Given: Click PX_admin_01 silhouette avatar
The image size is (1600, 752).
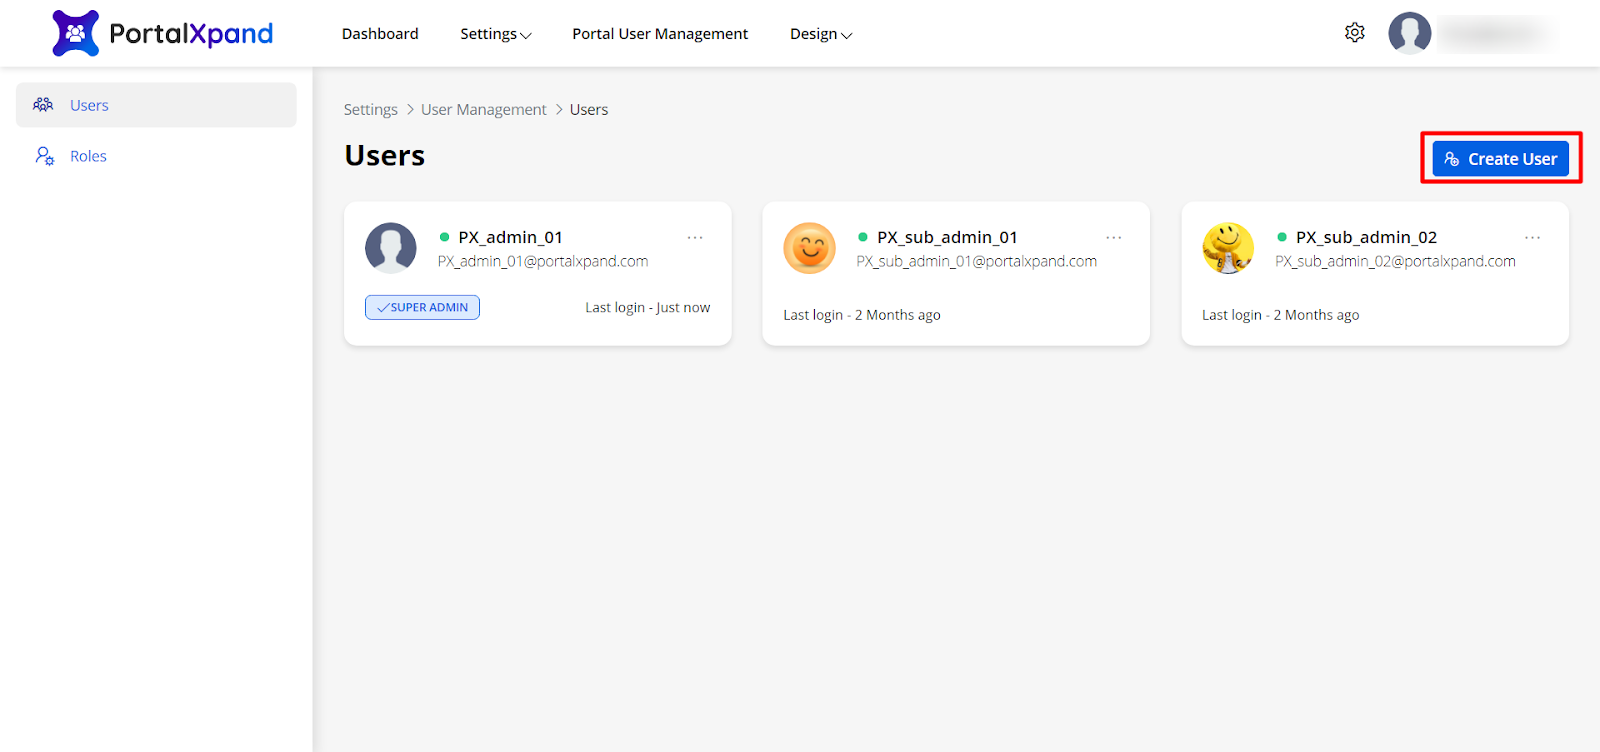Looking at the screenshot, I should tap(391, 248).
